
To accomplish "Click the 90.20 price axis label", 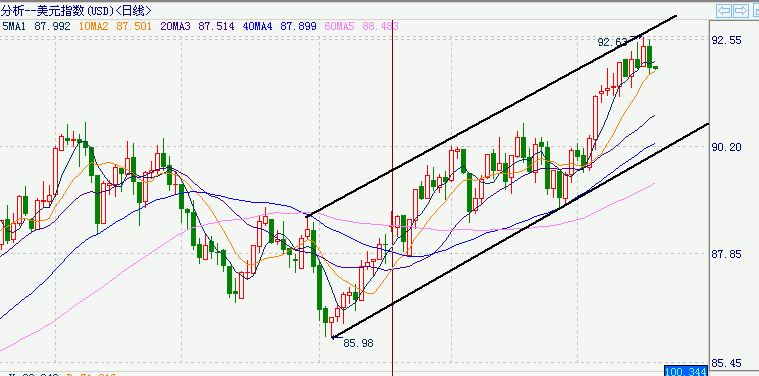I will (728, 147).
